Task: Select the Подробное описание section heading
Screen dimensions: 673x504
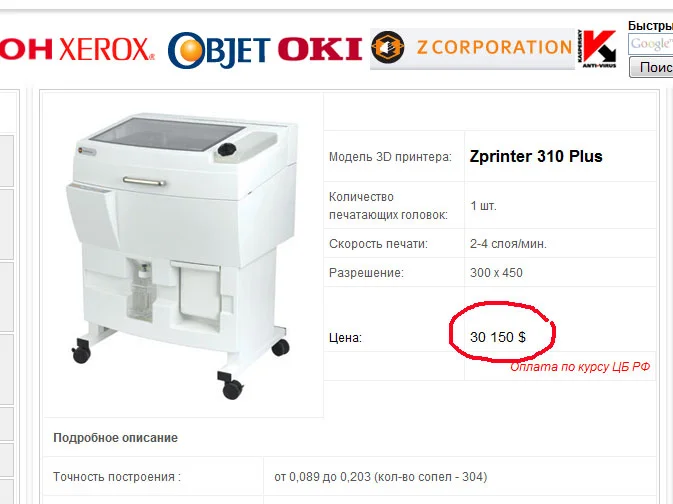Action: click(115, 438)
